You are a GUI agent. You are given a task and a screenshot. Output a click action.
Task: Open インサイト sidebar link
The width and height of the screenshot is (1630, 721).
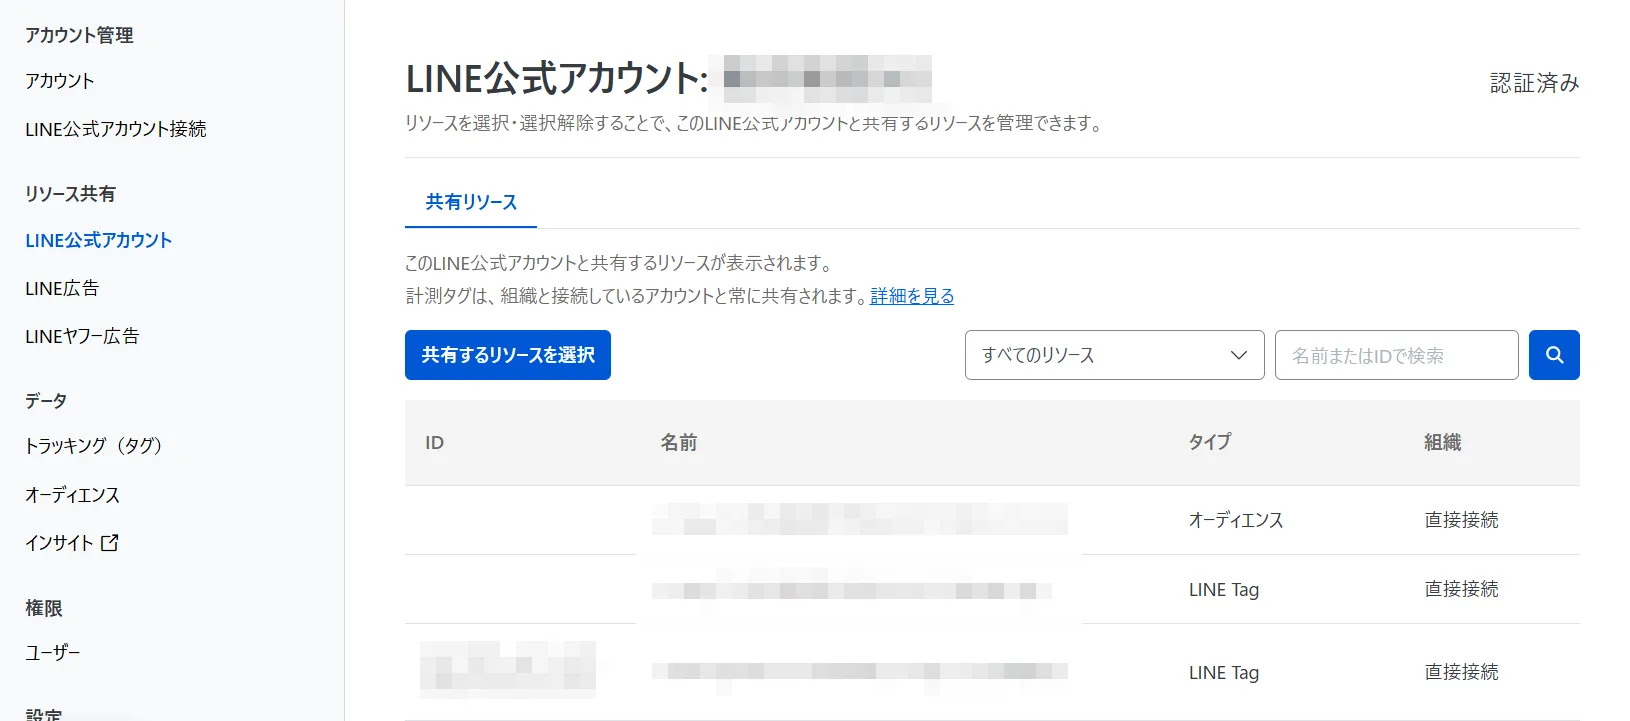(59, 543)
